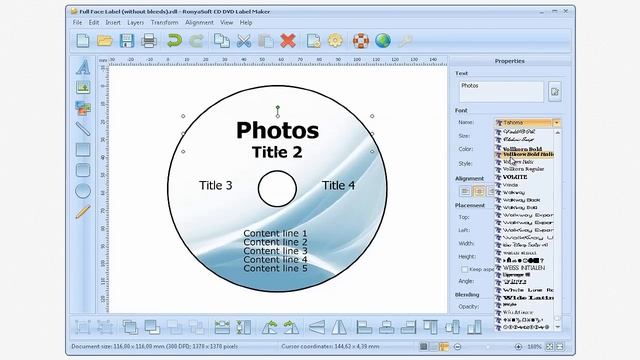Open the Alignment menu

[x=199, y=22]
